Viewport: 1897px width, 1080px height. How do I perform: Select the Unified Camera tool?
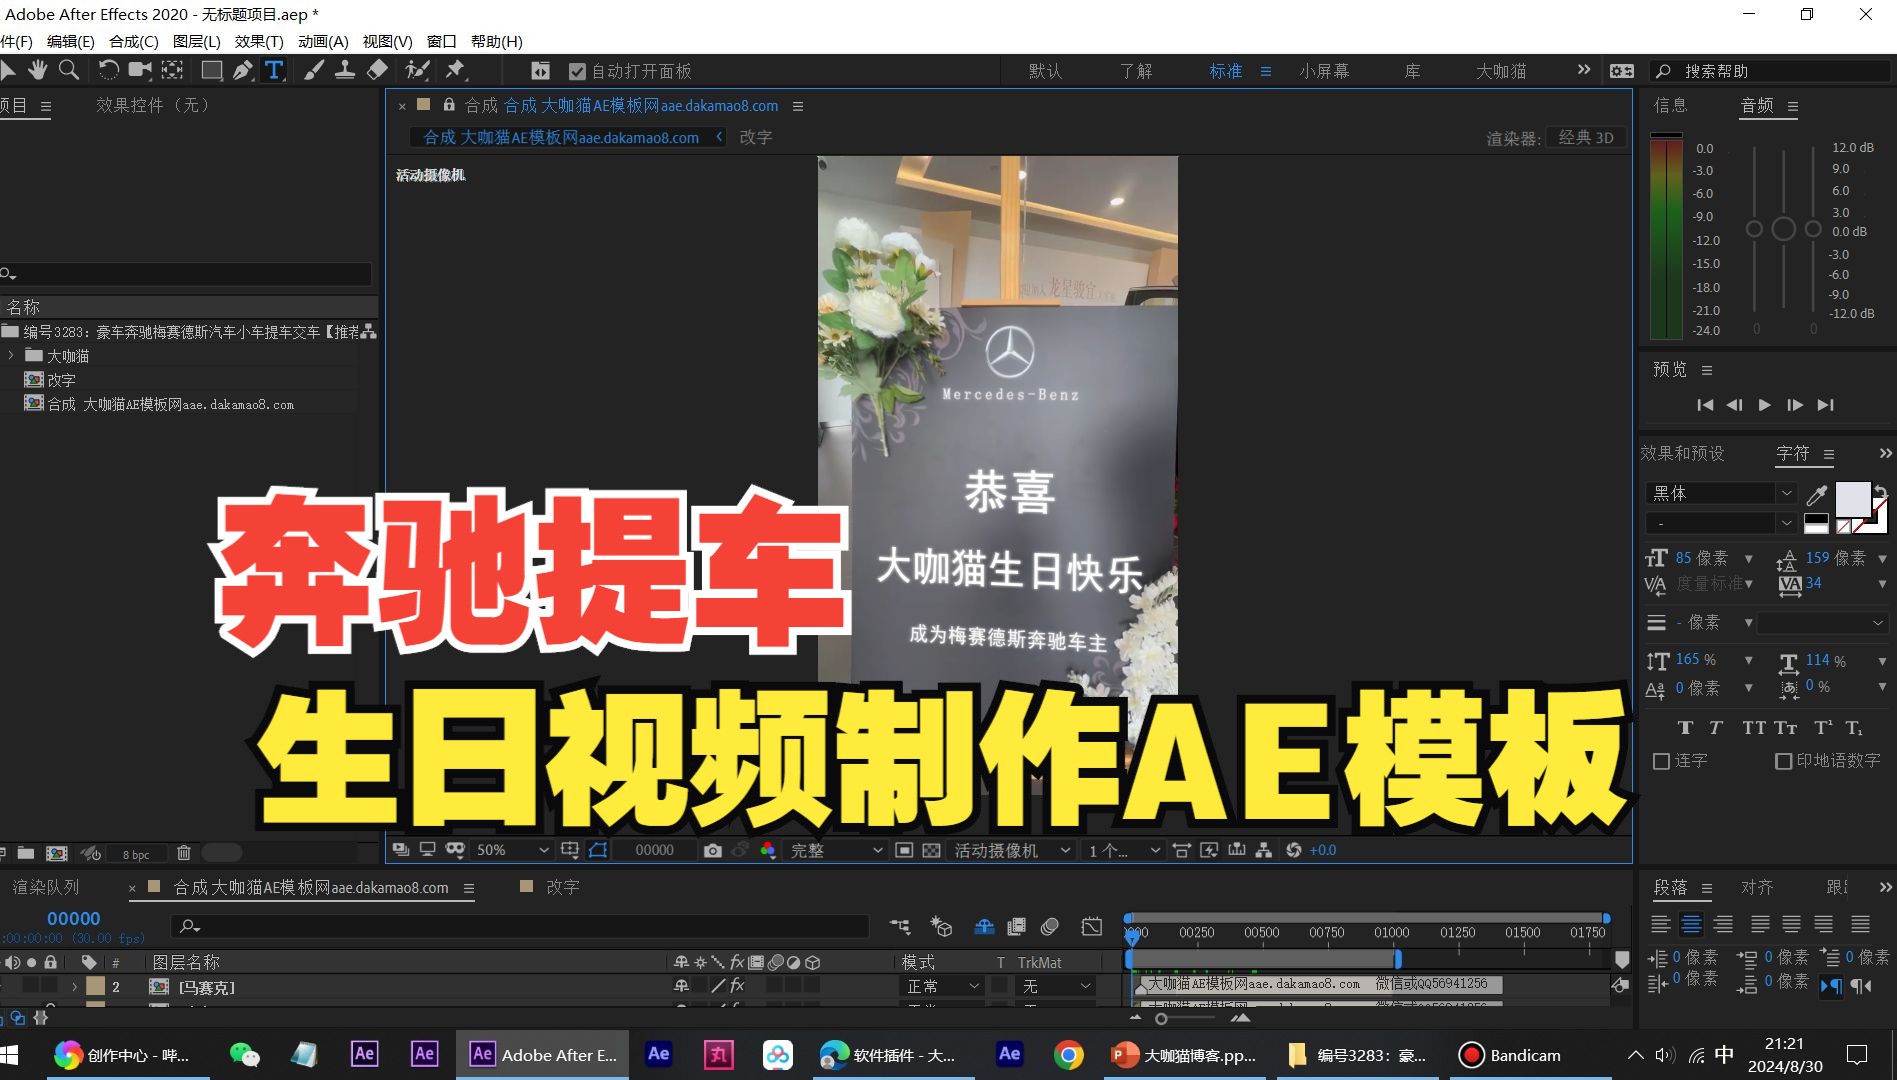(x=140, y=70)
